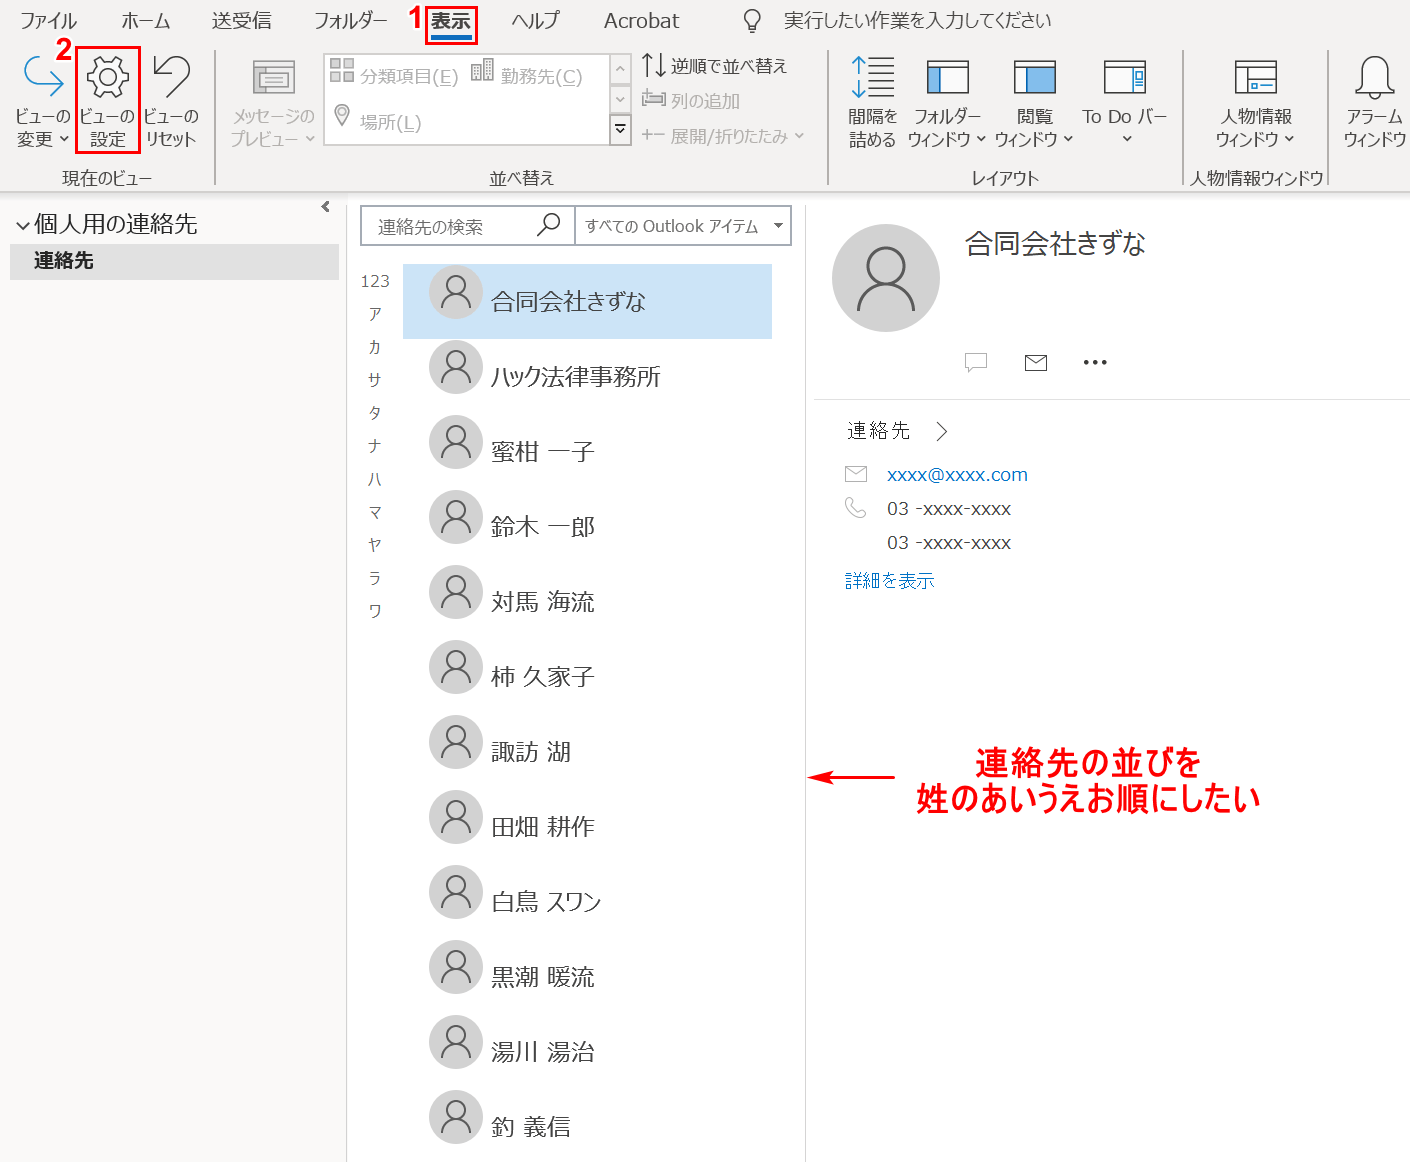Open the ファイル tab
This screenshot has height=1162, width=1410.
pyautogui.click(x=48, y=21)
